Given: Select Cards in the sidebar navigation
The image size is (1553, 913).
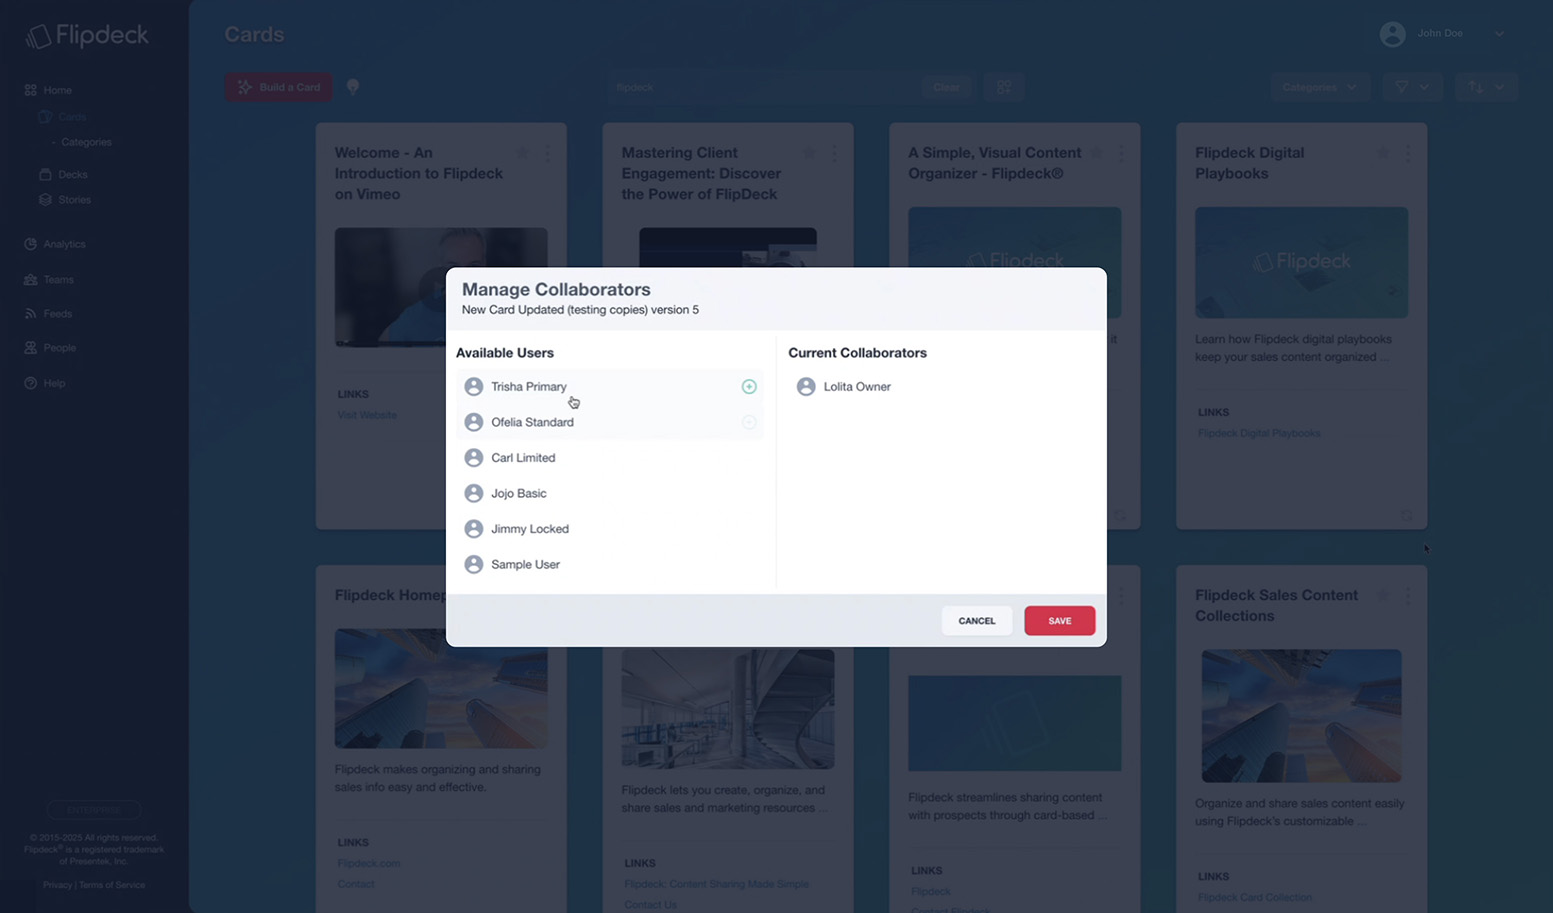Looking at the screenshot, I should click(x=72, y=116).
